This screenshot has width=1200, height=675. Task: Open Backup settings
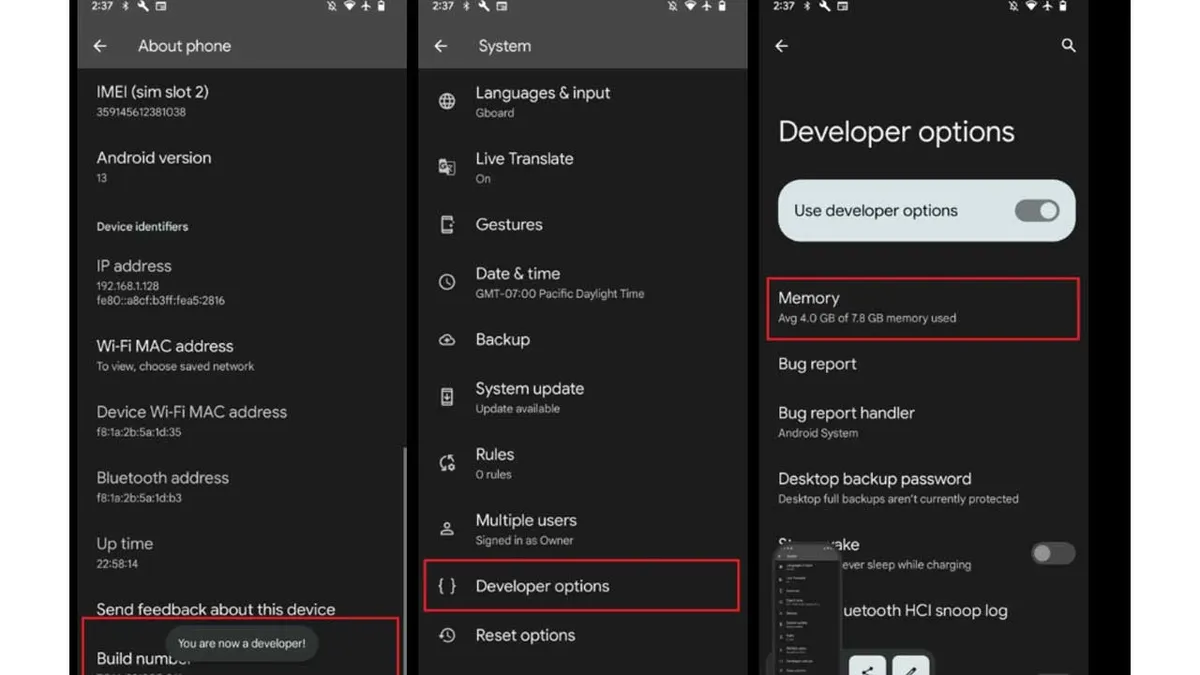pyautogui.click(x=583, y=340)
